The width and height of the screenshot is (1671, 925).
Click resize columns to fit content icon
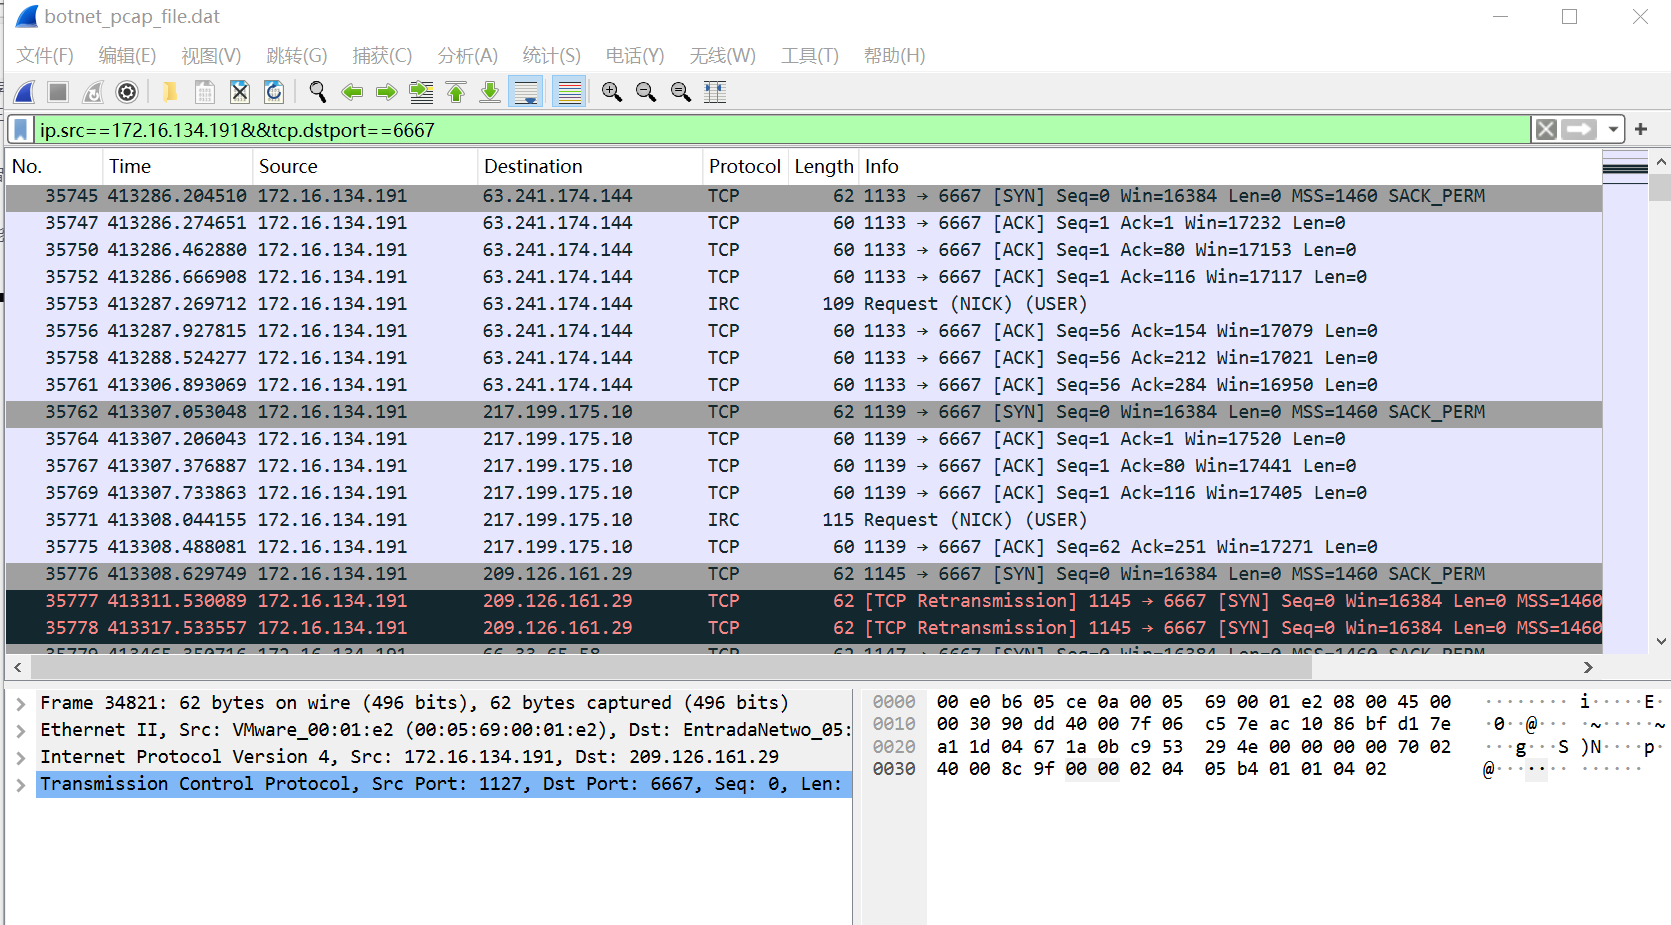(715, 92)
